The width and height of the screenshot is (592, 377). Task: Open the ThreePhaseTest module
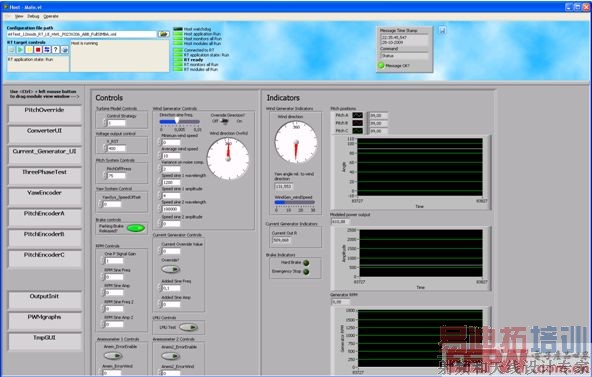click(45, 176)
